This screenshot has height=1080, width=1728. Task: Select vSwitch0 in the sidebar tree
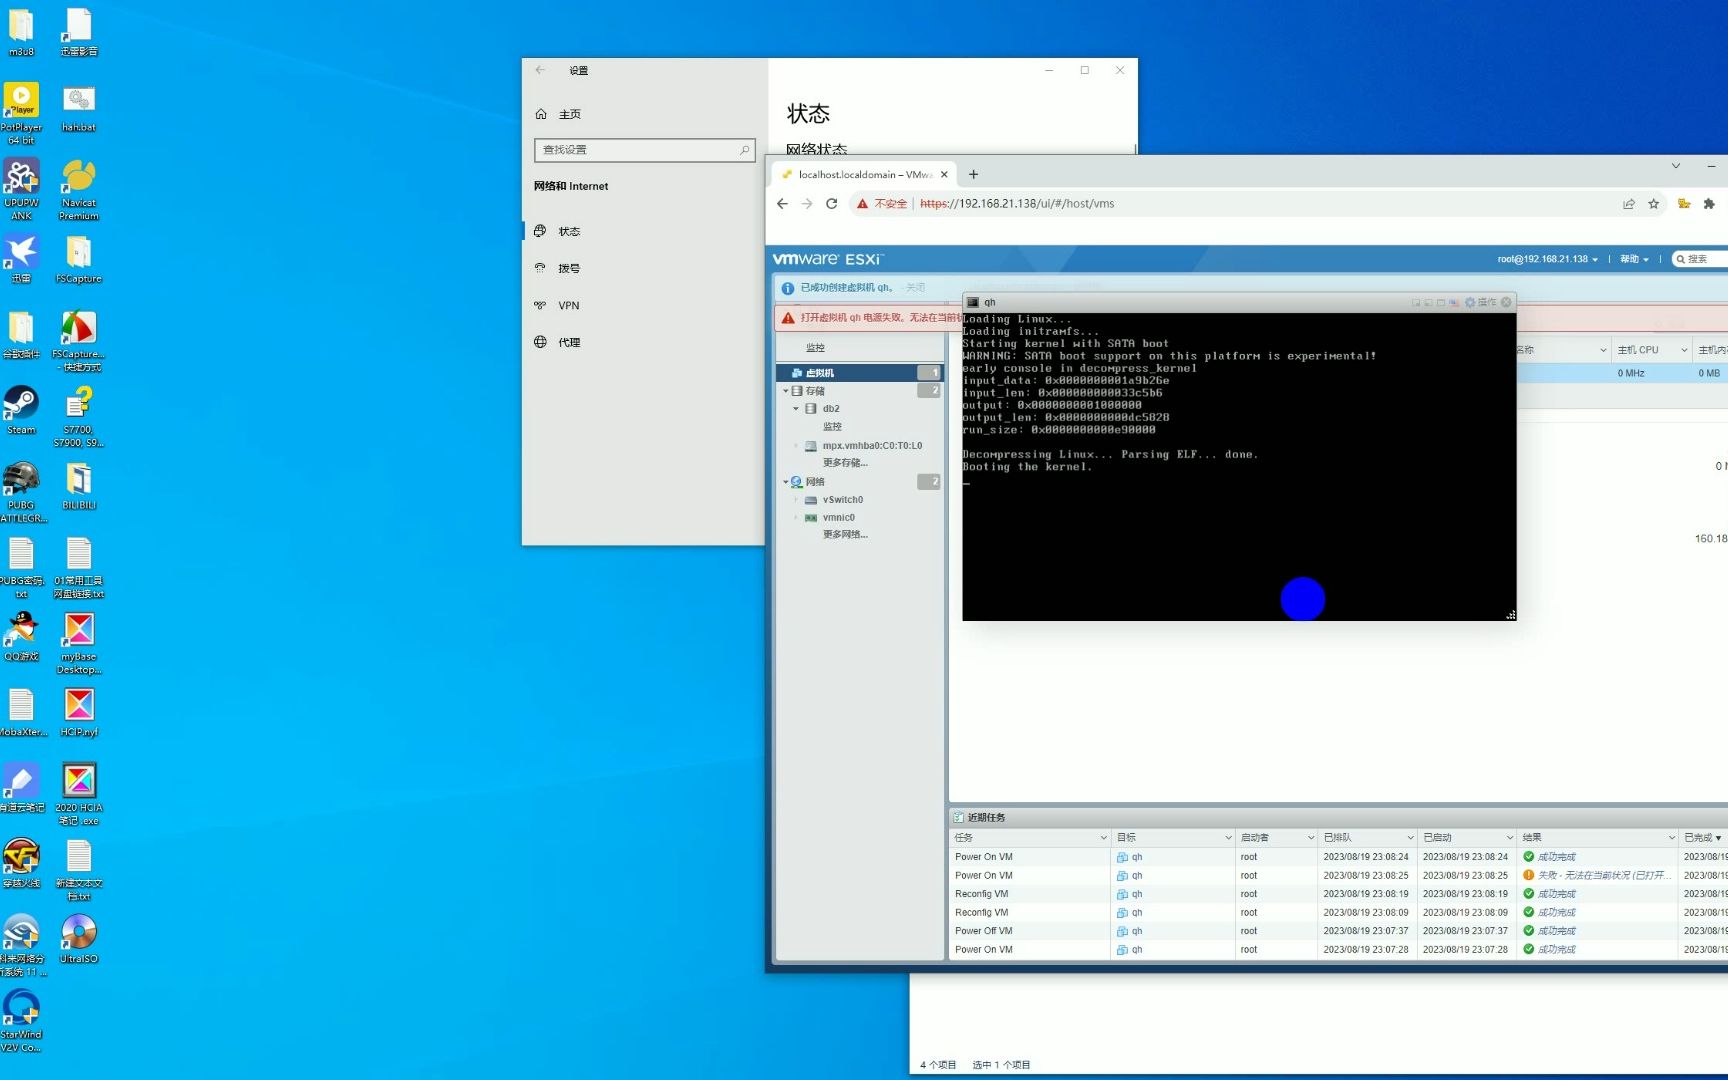pos(844,499)
